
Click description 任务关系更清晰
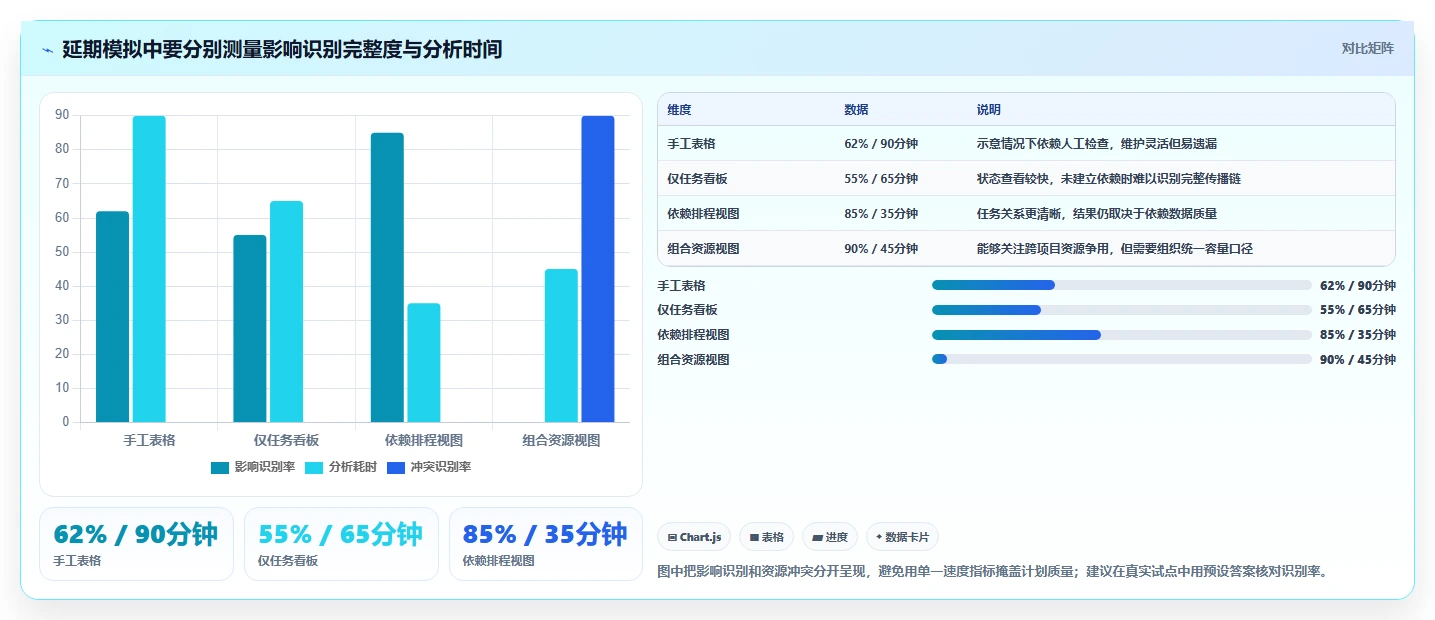[1097, 214]
